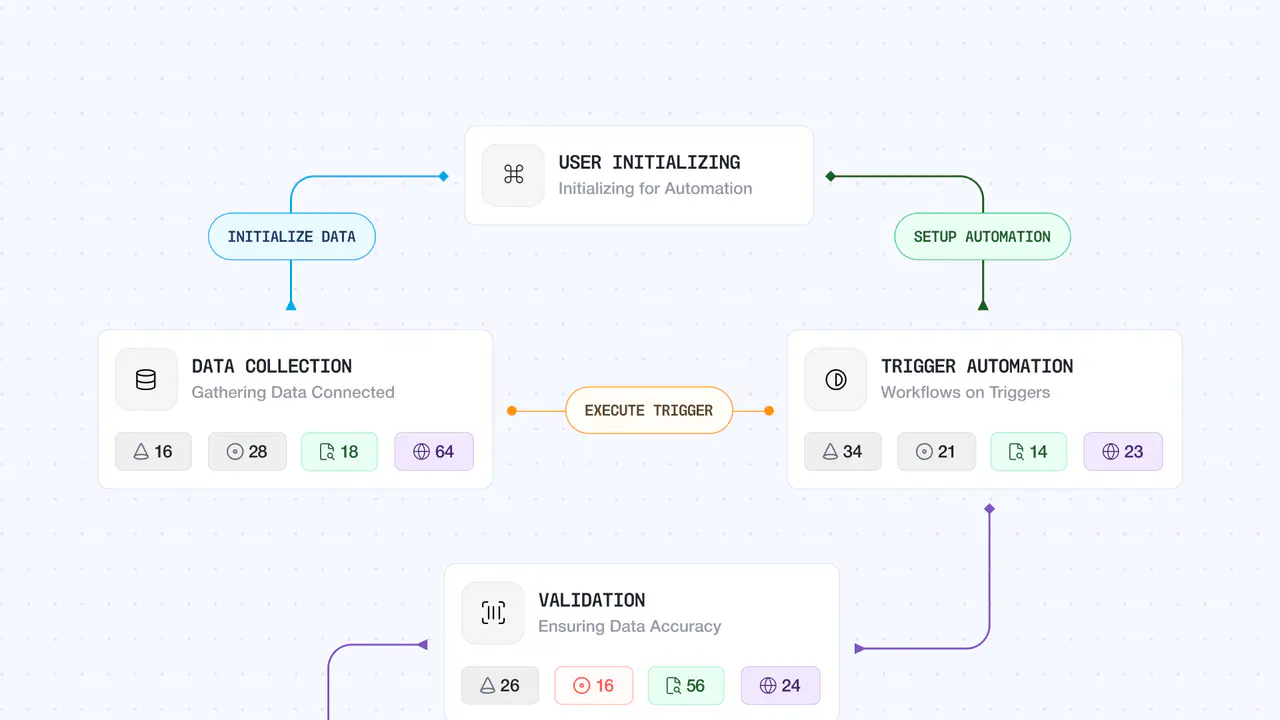Click the "TRIGGER AUTOMATION" node title
This screenshot has width=1280, height=720.
[x=977, y=366]
